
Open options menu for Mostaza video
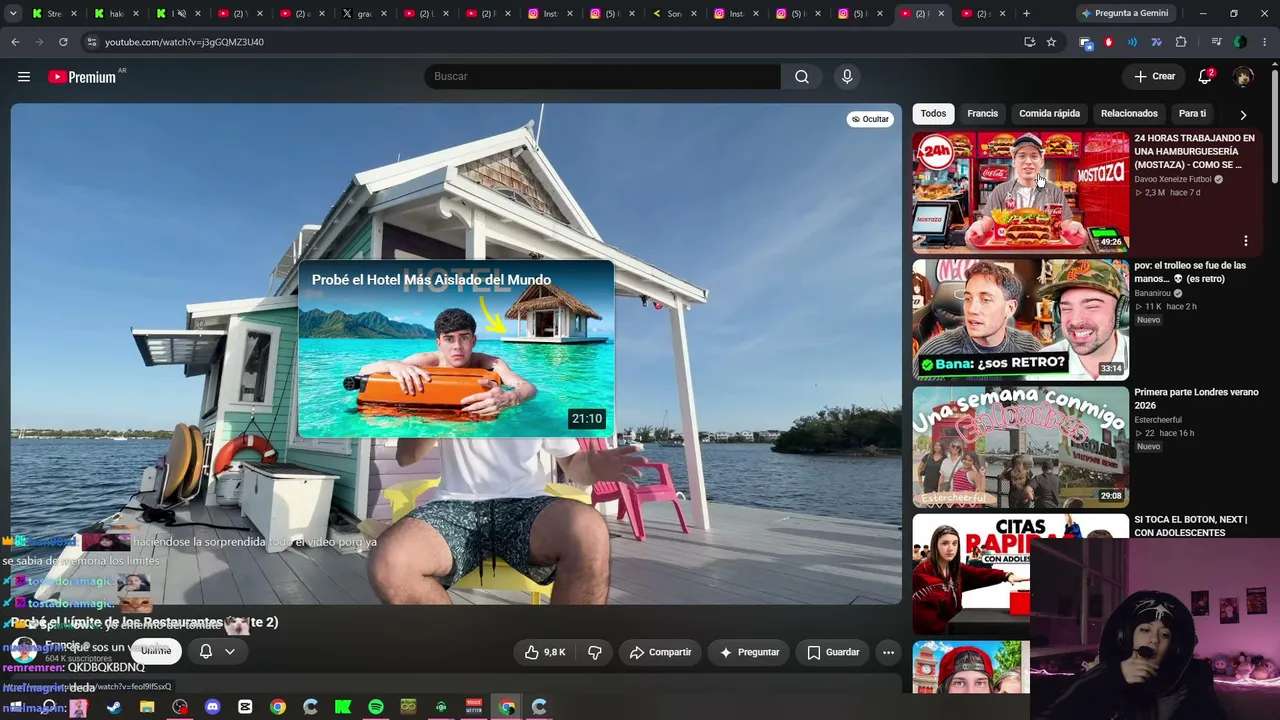[x=1245, y=241]
